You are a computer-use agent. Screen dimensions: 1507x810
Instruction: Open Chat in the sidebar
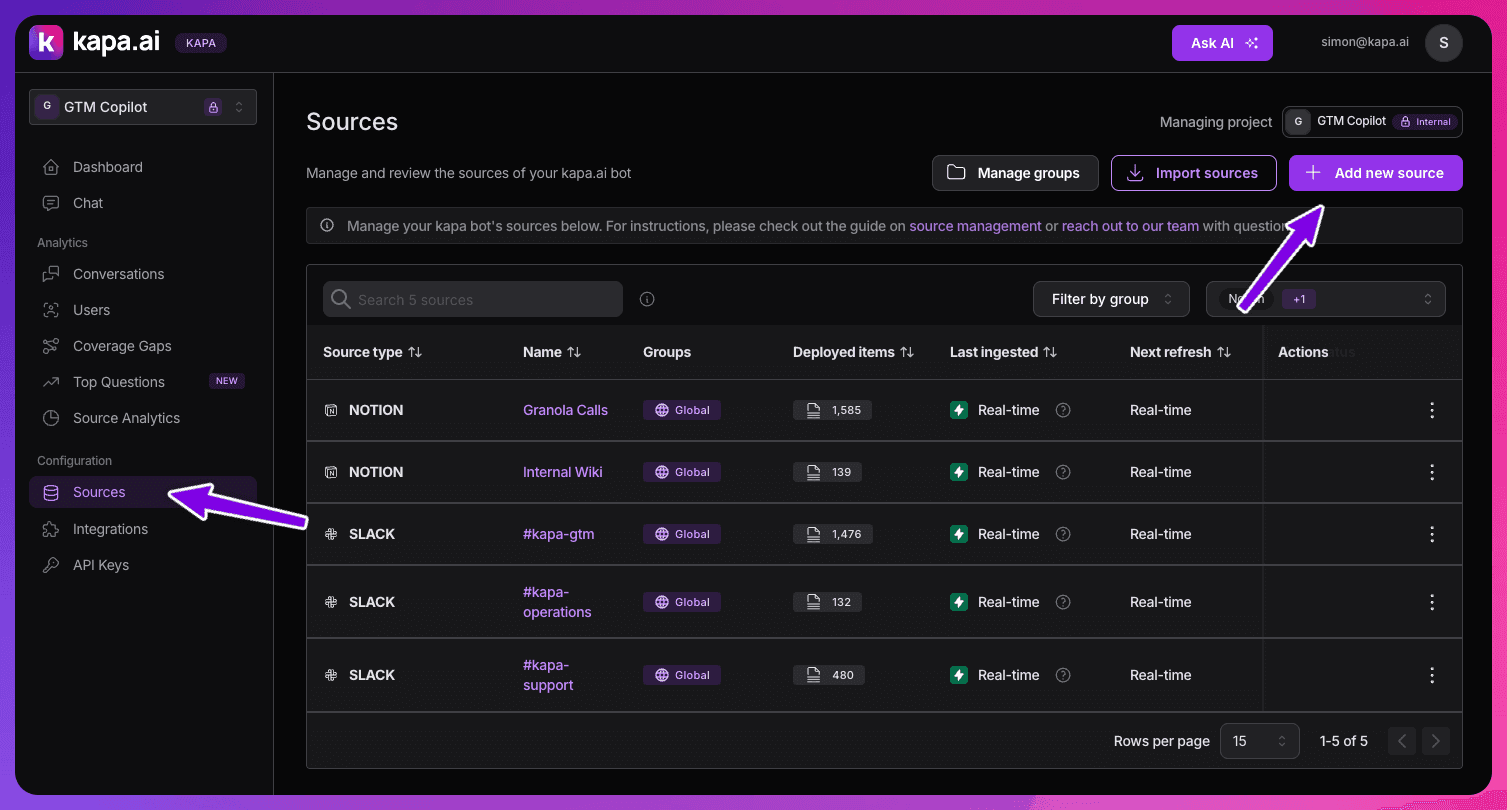coord(88,203)
